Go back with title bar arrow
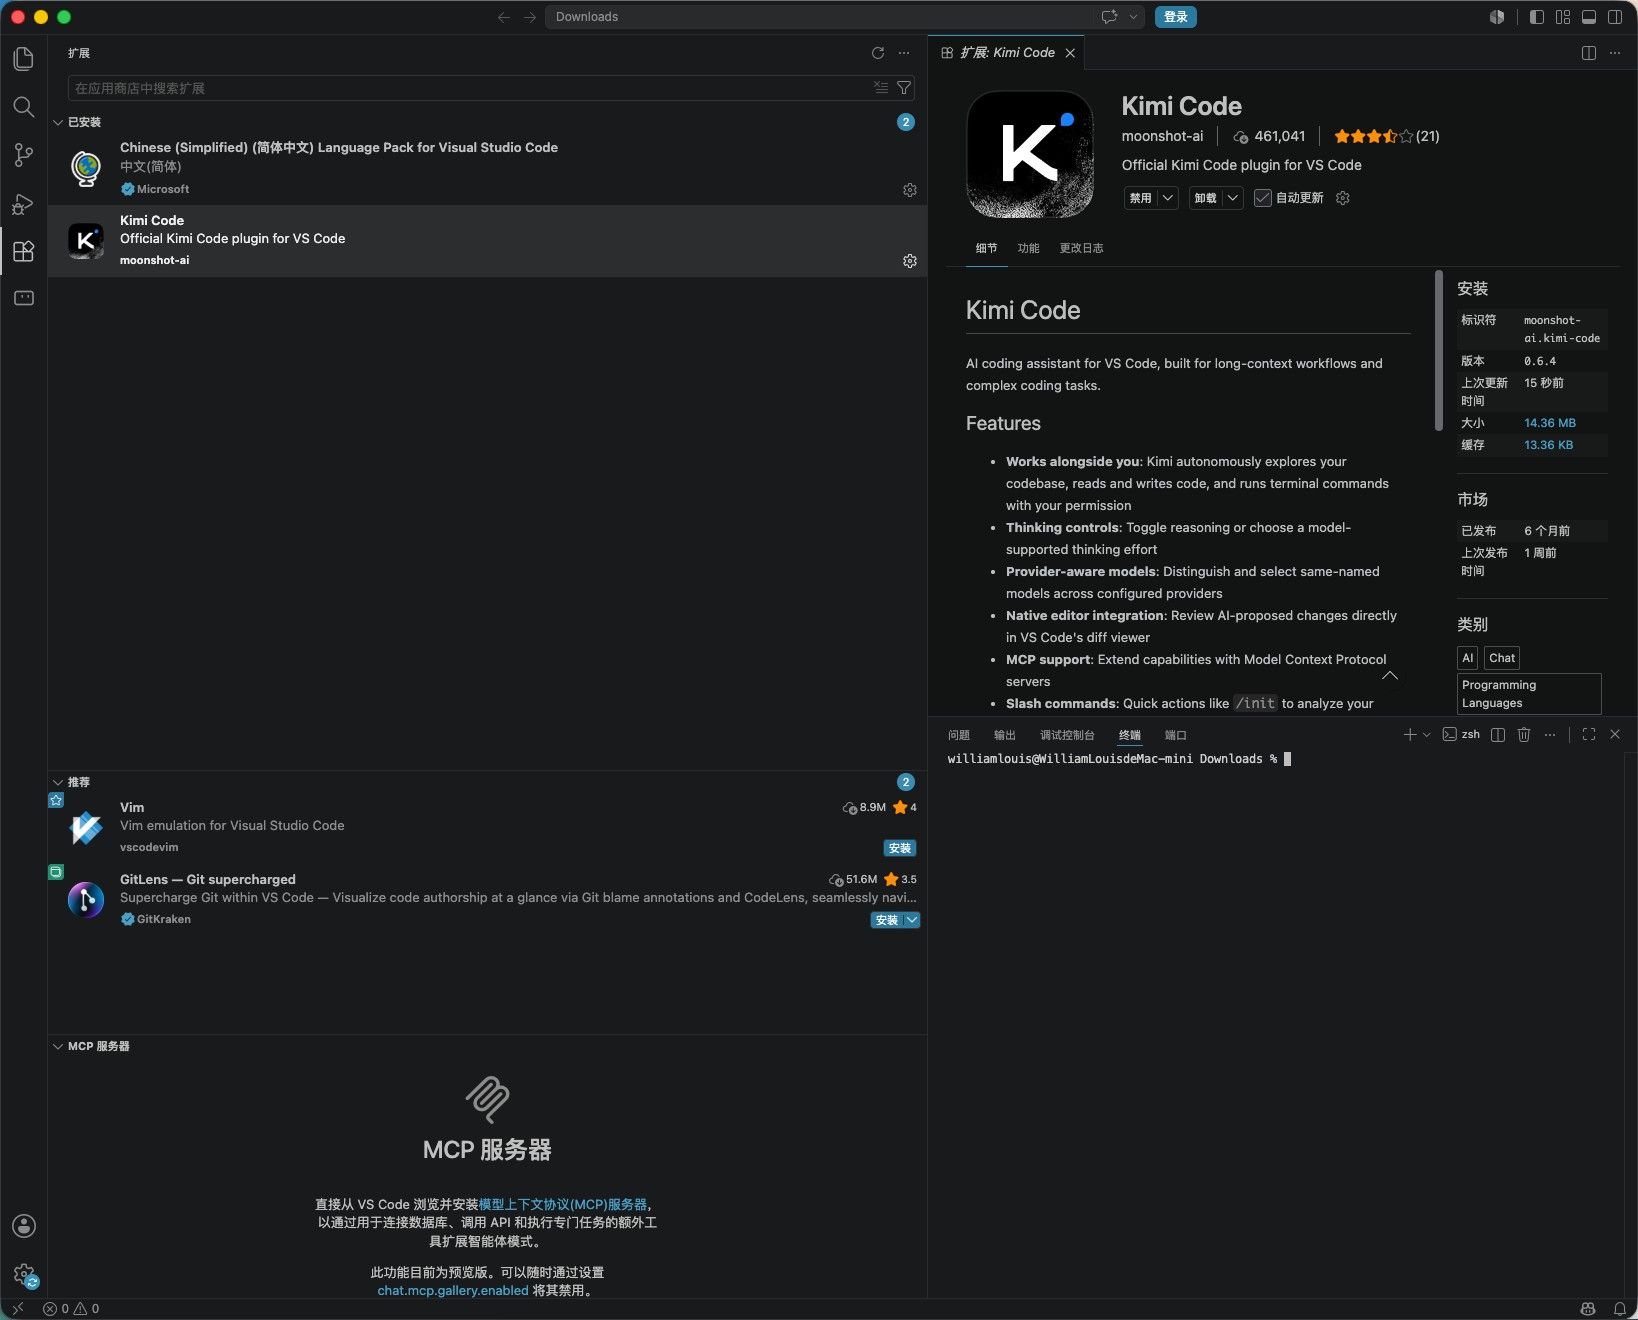The width and height of the screenshot is (1638, 1320). tap(504, 17)
